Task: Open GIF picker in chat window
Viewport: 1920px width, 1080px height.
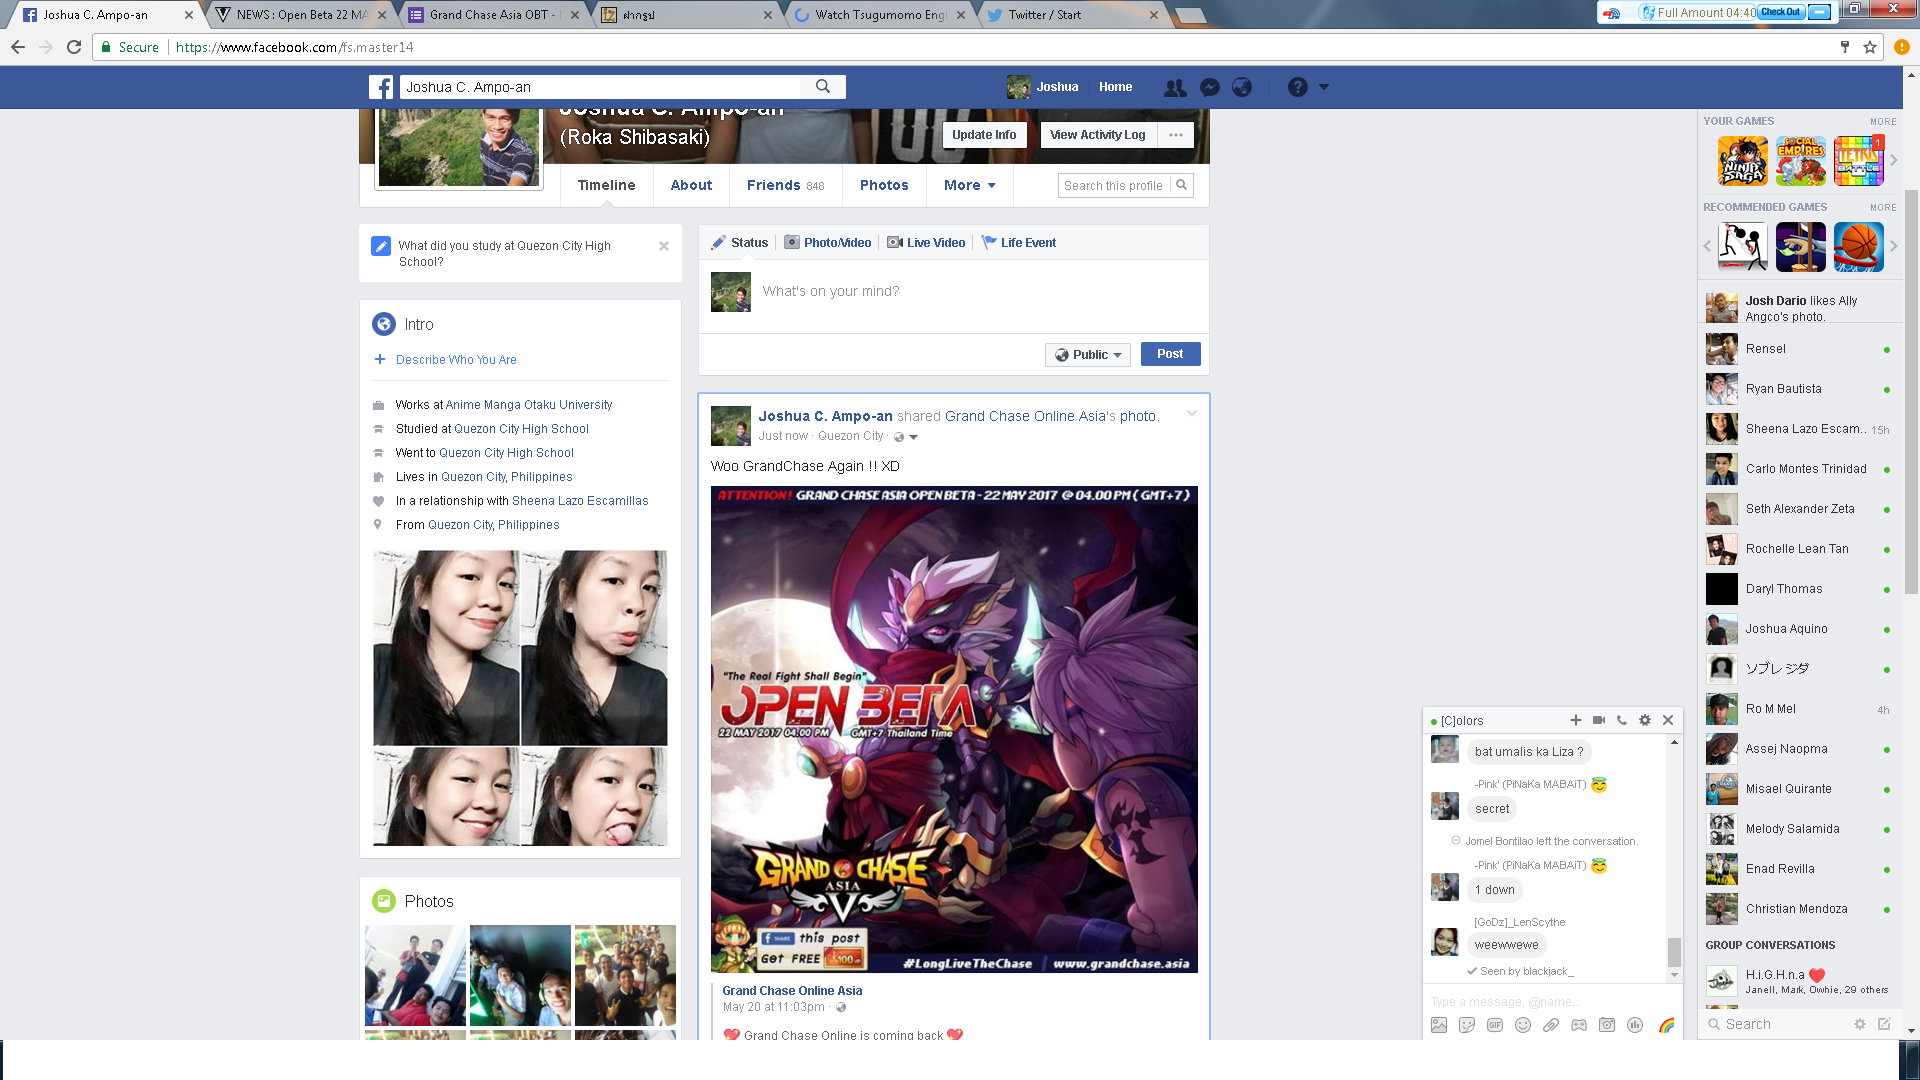Action: (x=1494, y=1025)
